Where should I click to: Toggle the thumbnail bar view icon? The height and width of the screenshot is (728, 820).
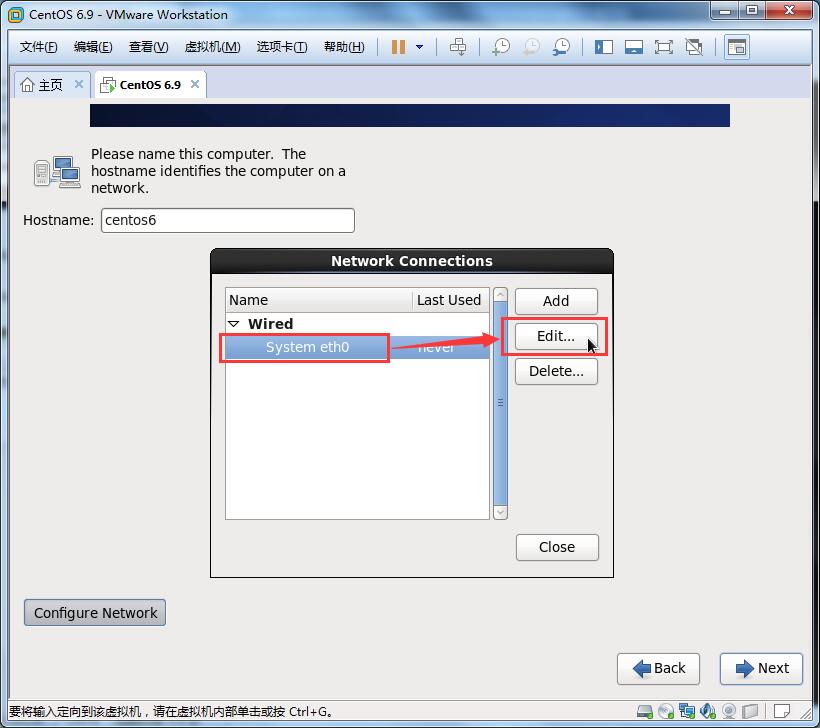[x=634, y=47]
